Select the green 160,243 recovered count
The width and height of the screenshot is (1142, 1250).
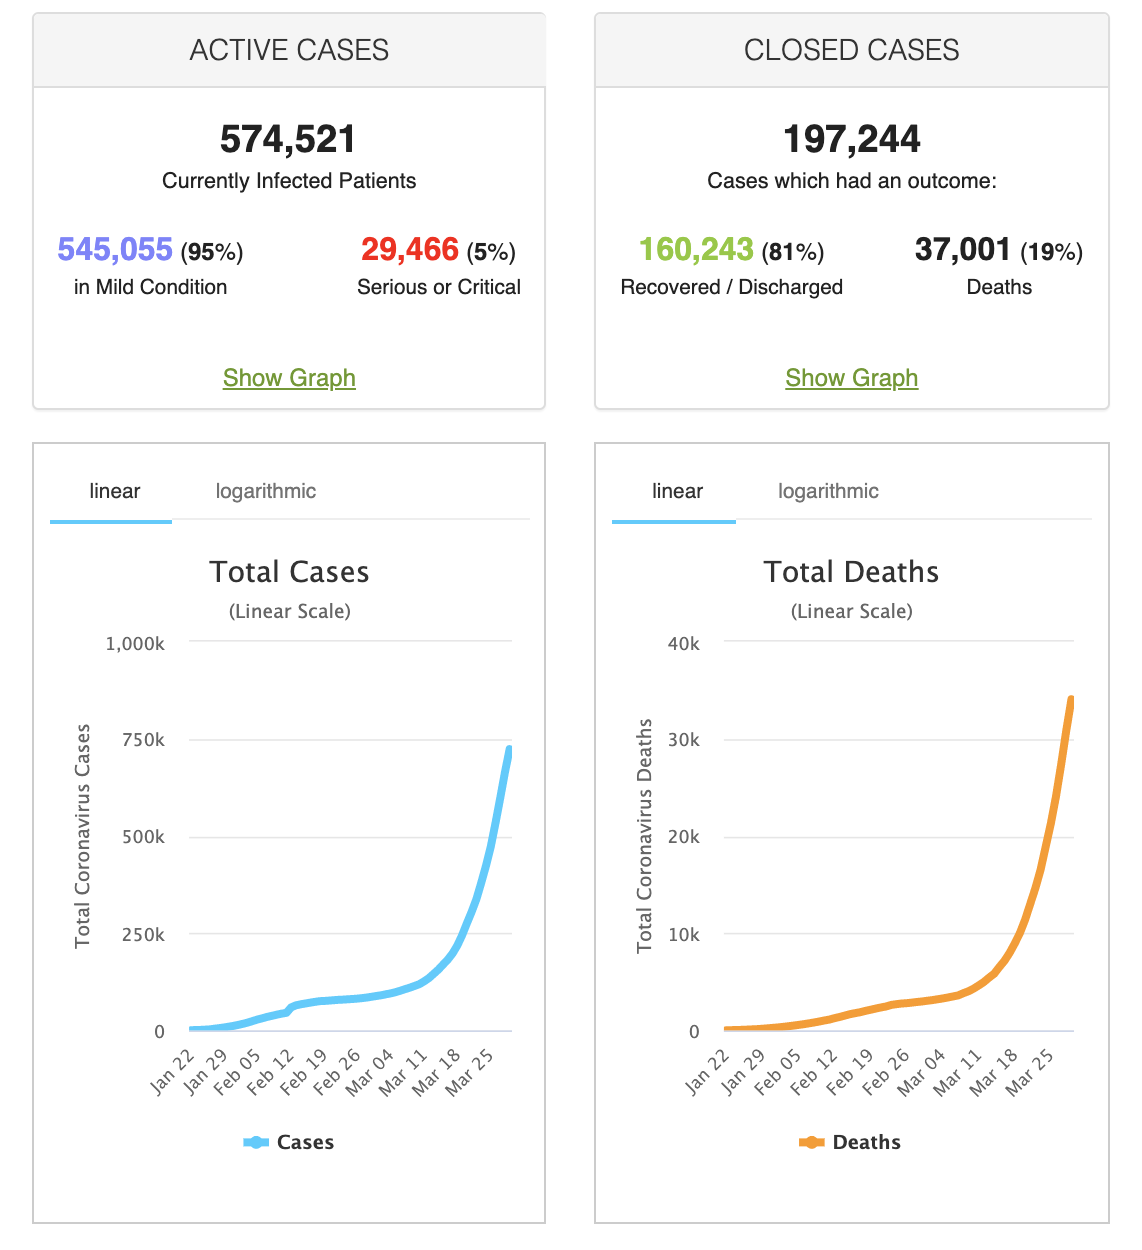click(x=696, y=249)
